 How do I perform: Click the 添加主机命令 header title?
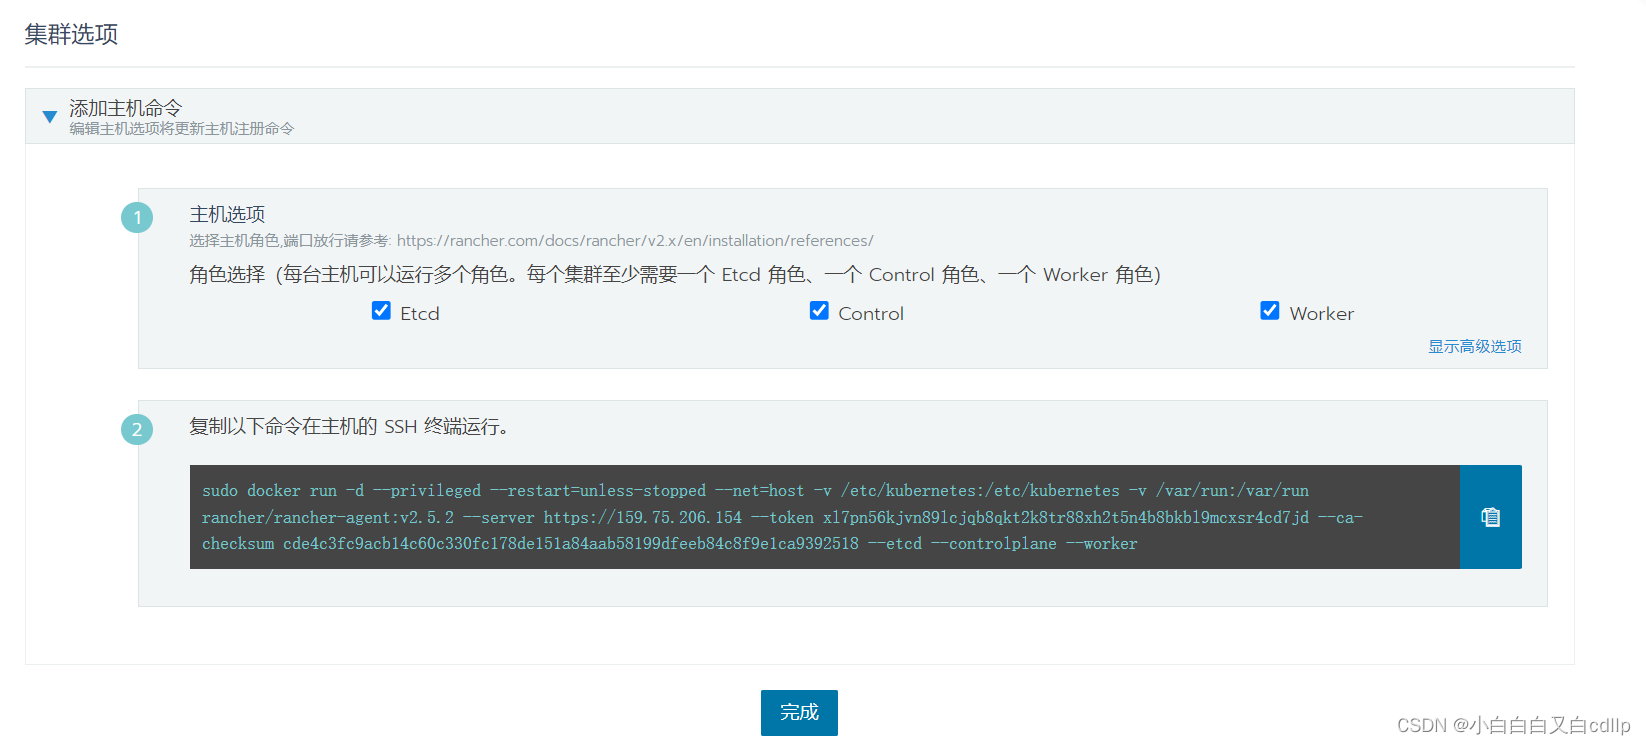coord(126,107)
